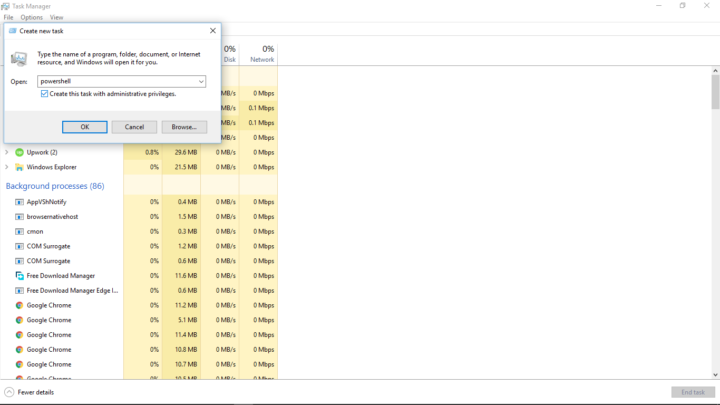Click the vertical scrollbar thumb

pyautogui.click(x=715, y=92)
